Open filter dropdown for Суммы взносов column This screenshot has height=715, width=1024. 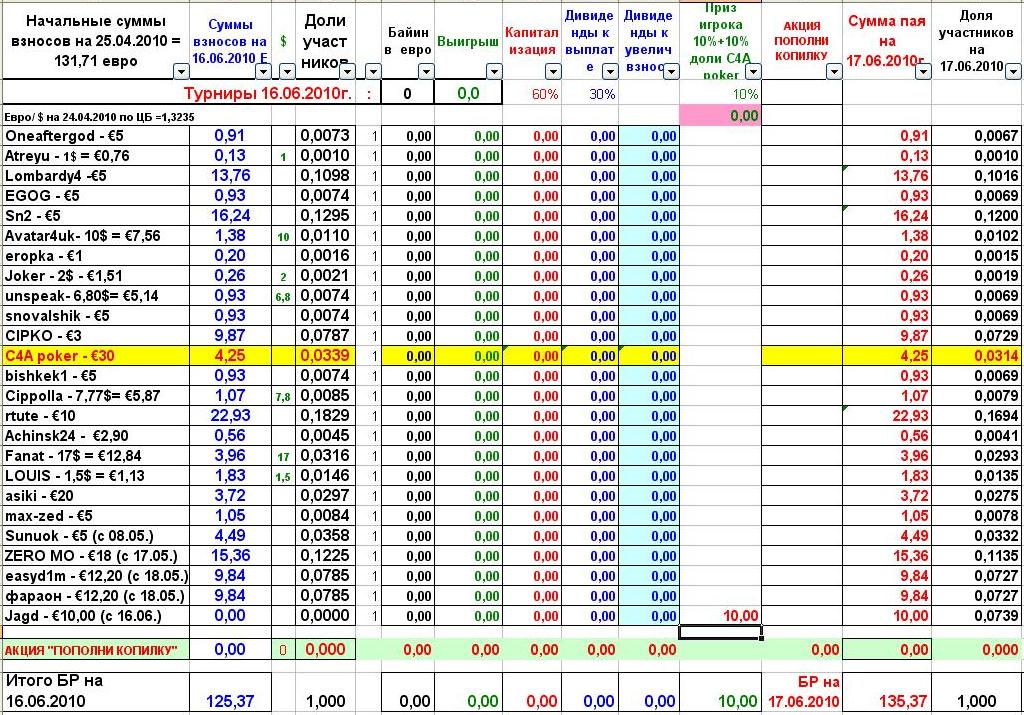pos(263,71)
